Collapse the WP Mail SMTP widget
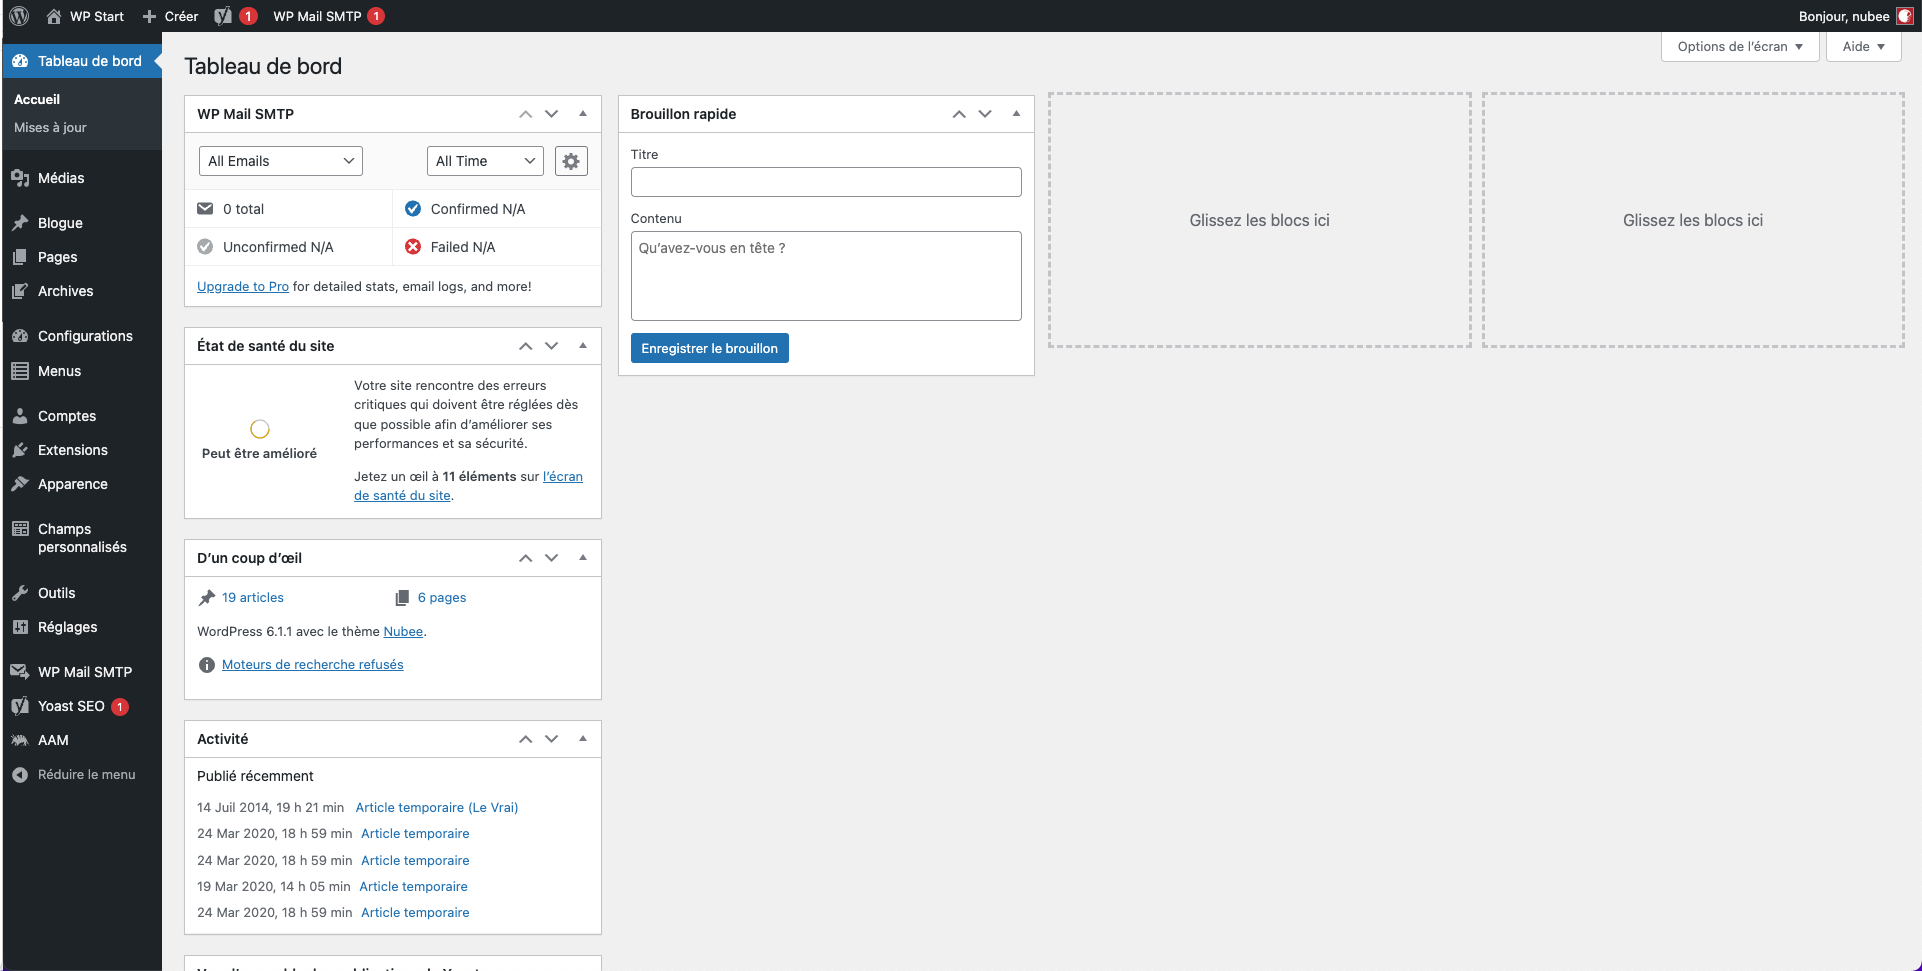This screenshot has height=971, width=1922. click(x=583, y=114)
